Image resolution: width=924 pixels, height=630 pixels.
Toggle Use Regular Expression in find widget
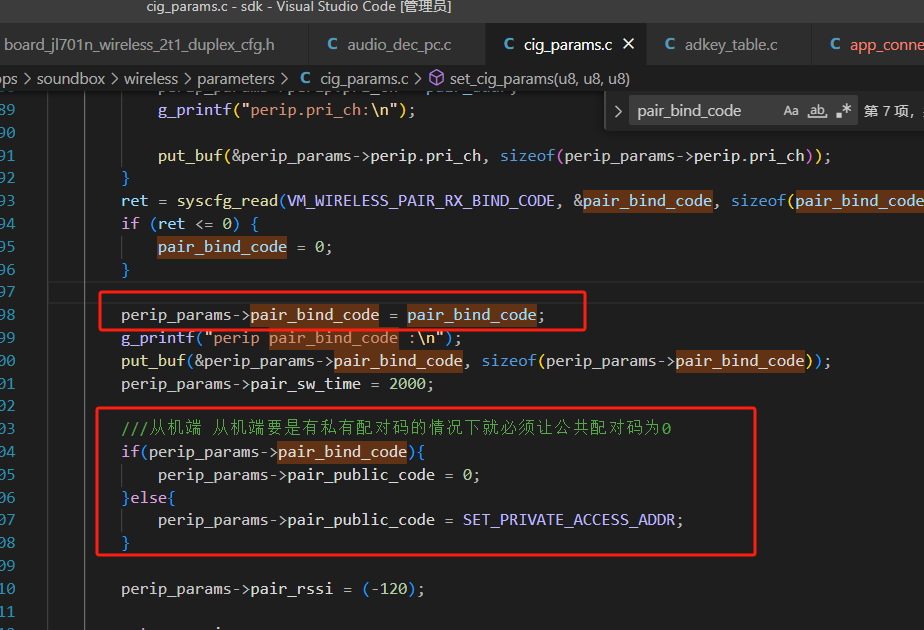(843, 111)
